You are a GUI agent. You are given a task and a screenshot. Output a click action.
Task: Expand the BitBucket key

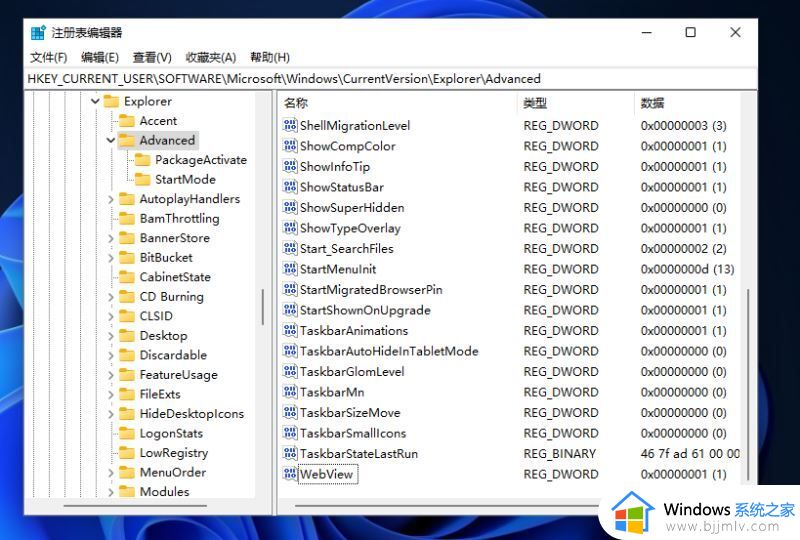111,257
